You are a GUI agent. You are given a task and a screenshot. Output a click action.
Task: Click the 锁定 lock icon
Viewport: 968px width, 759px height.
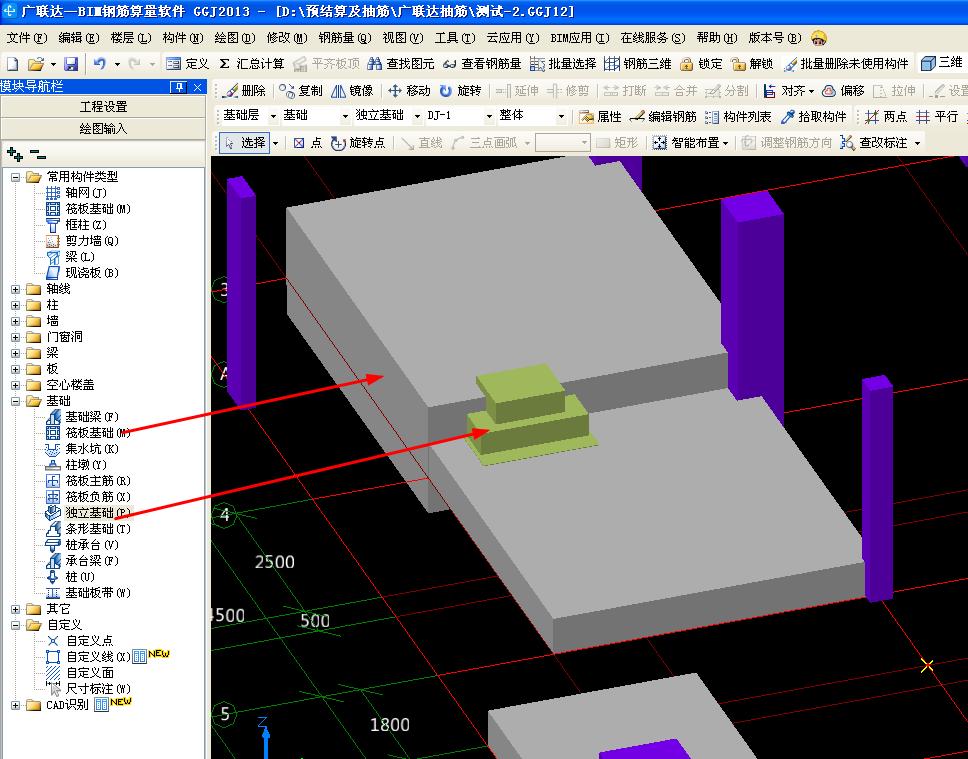701,64
